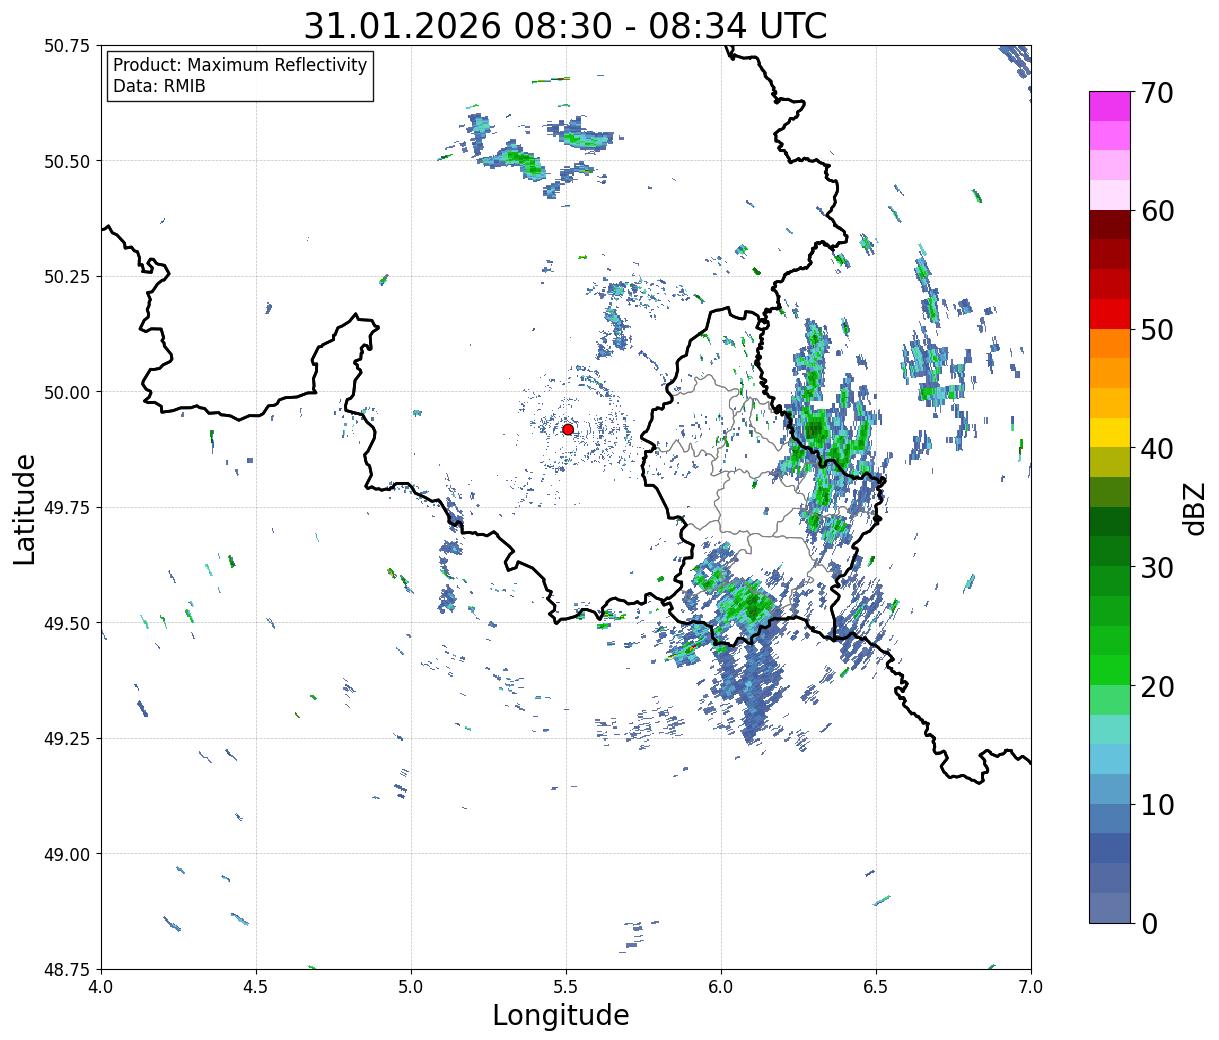The image size is (1219, 1040).
Task: Click the colorbar tick label 60
Action: point(1157,211)
